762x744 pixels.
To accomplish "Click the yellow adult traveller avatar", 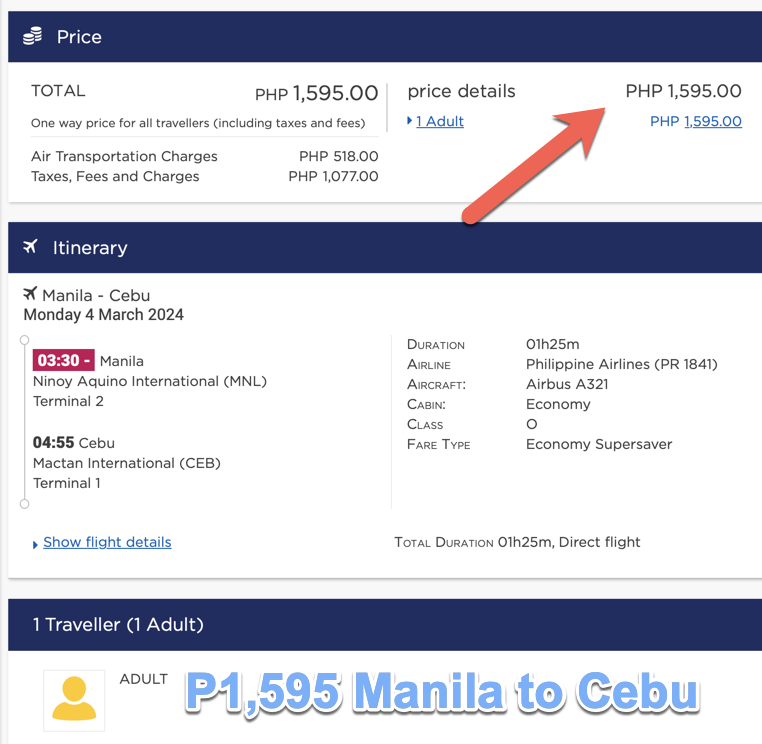I will coord(74,696).
